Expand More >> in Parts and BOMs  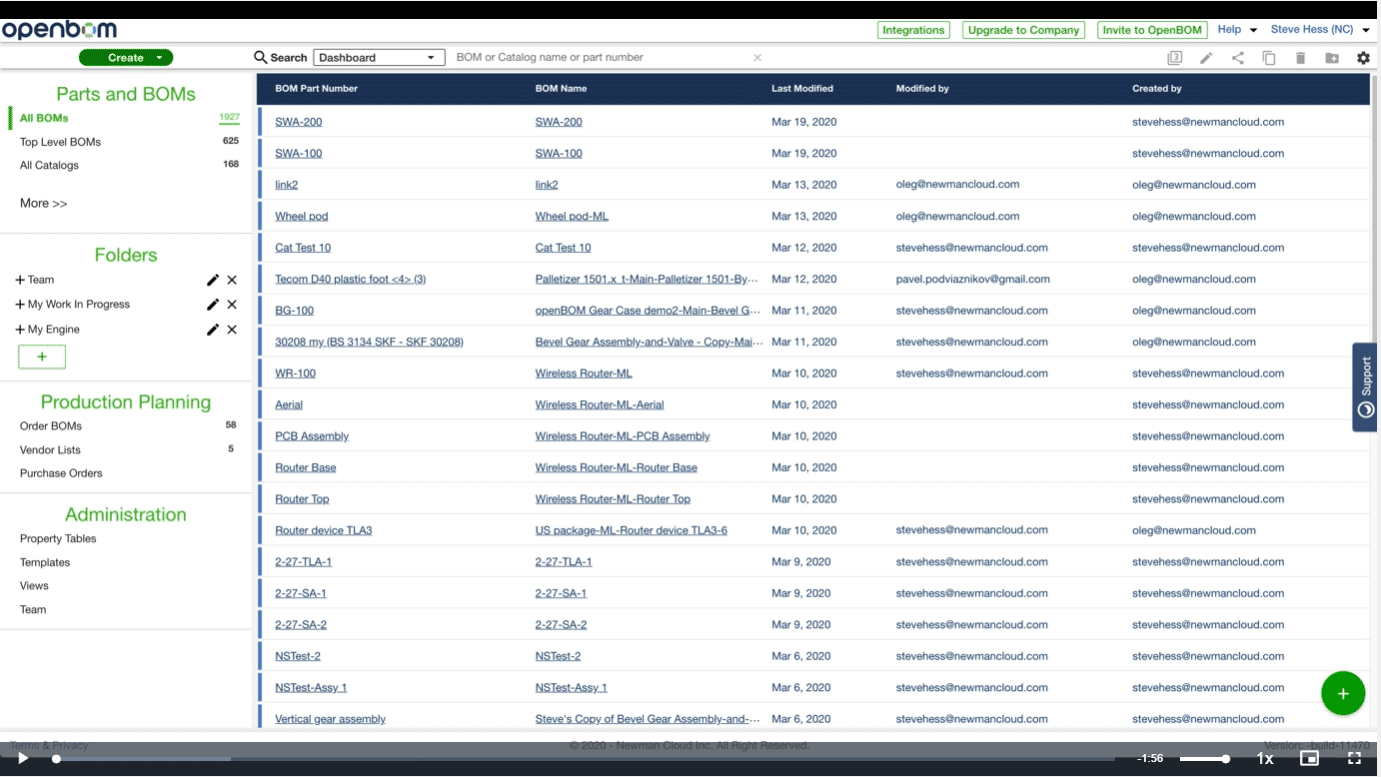click(x=44, y=203)
